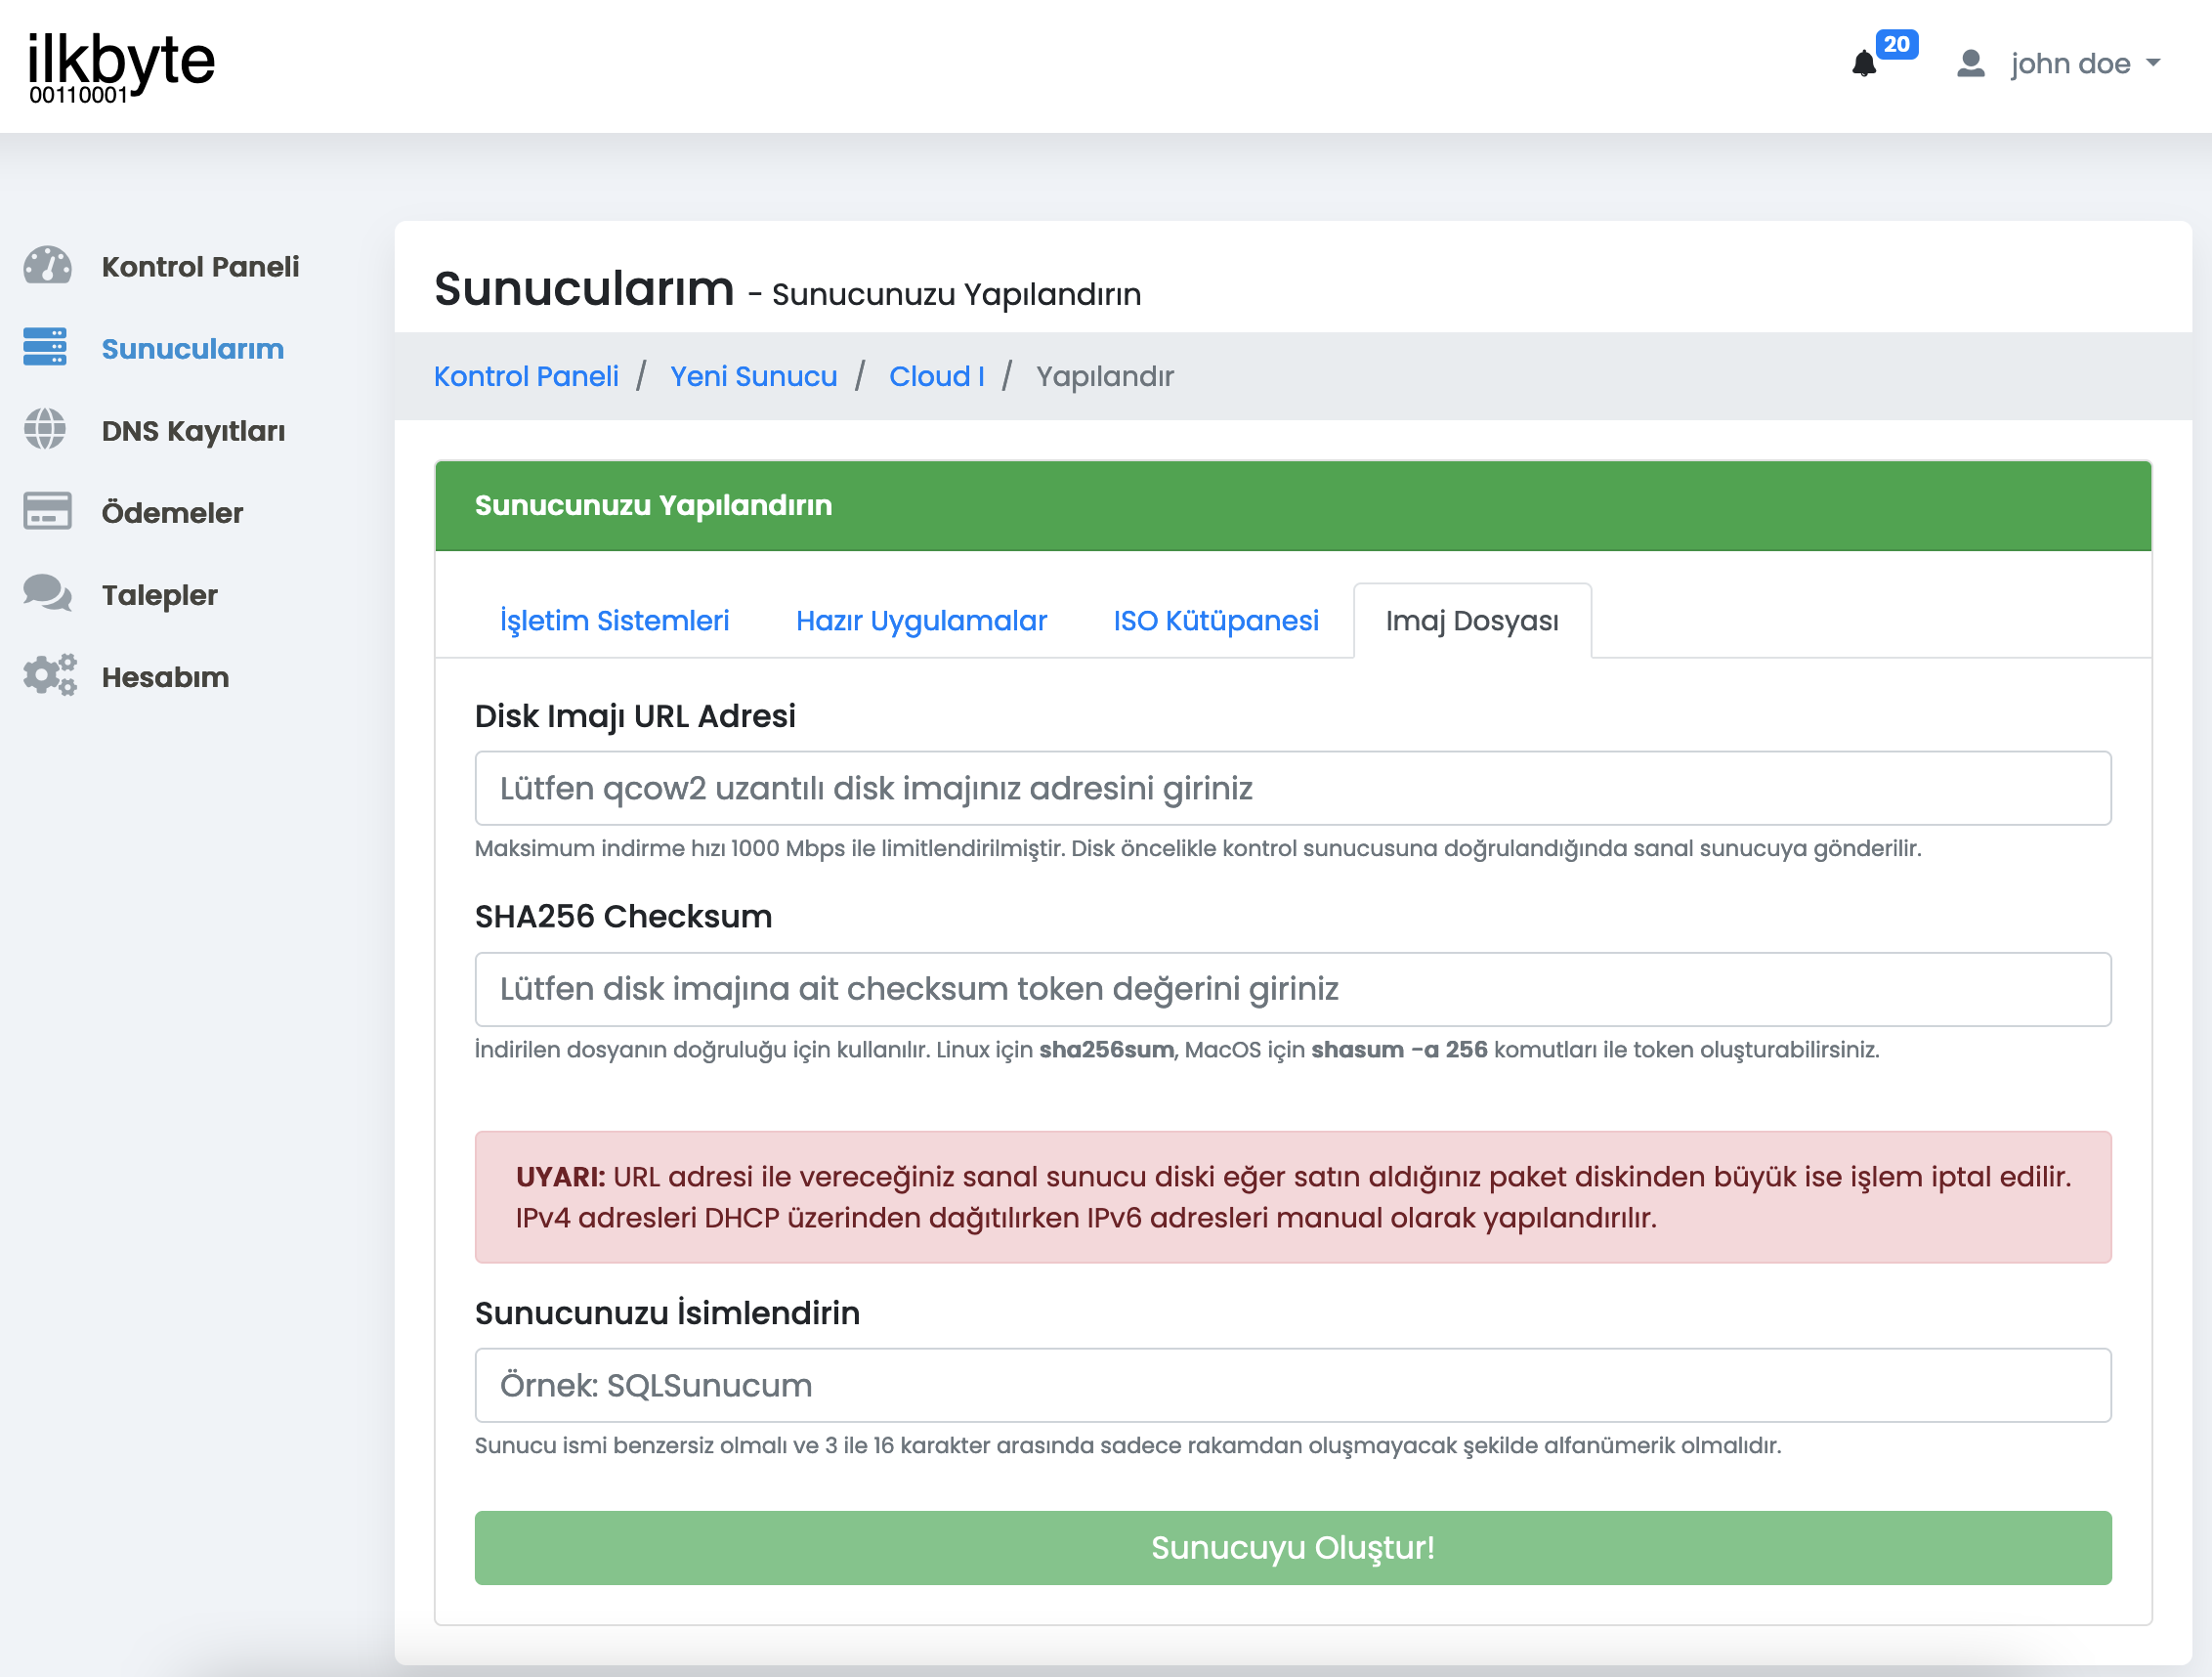Click the Ödemeler credit card icon
Screen dimensions: 2212x1677
coord(47,511)
